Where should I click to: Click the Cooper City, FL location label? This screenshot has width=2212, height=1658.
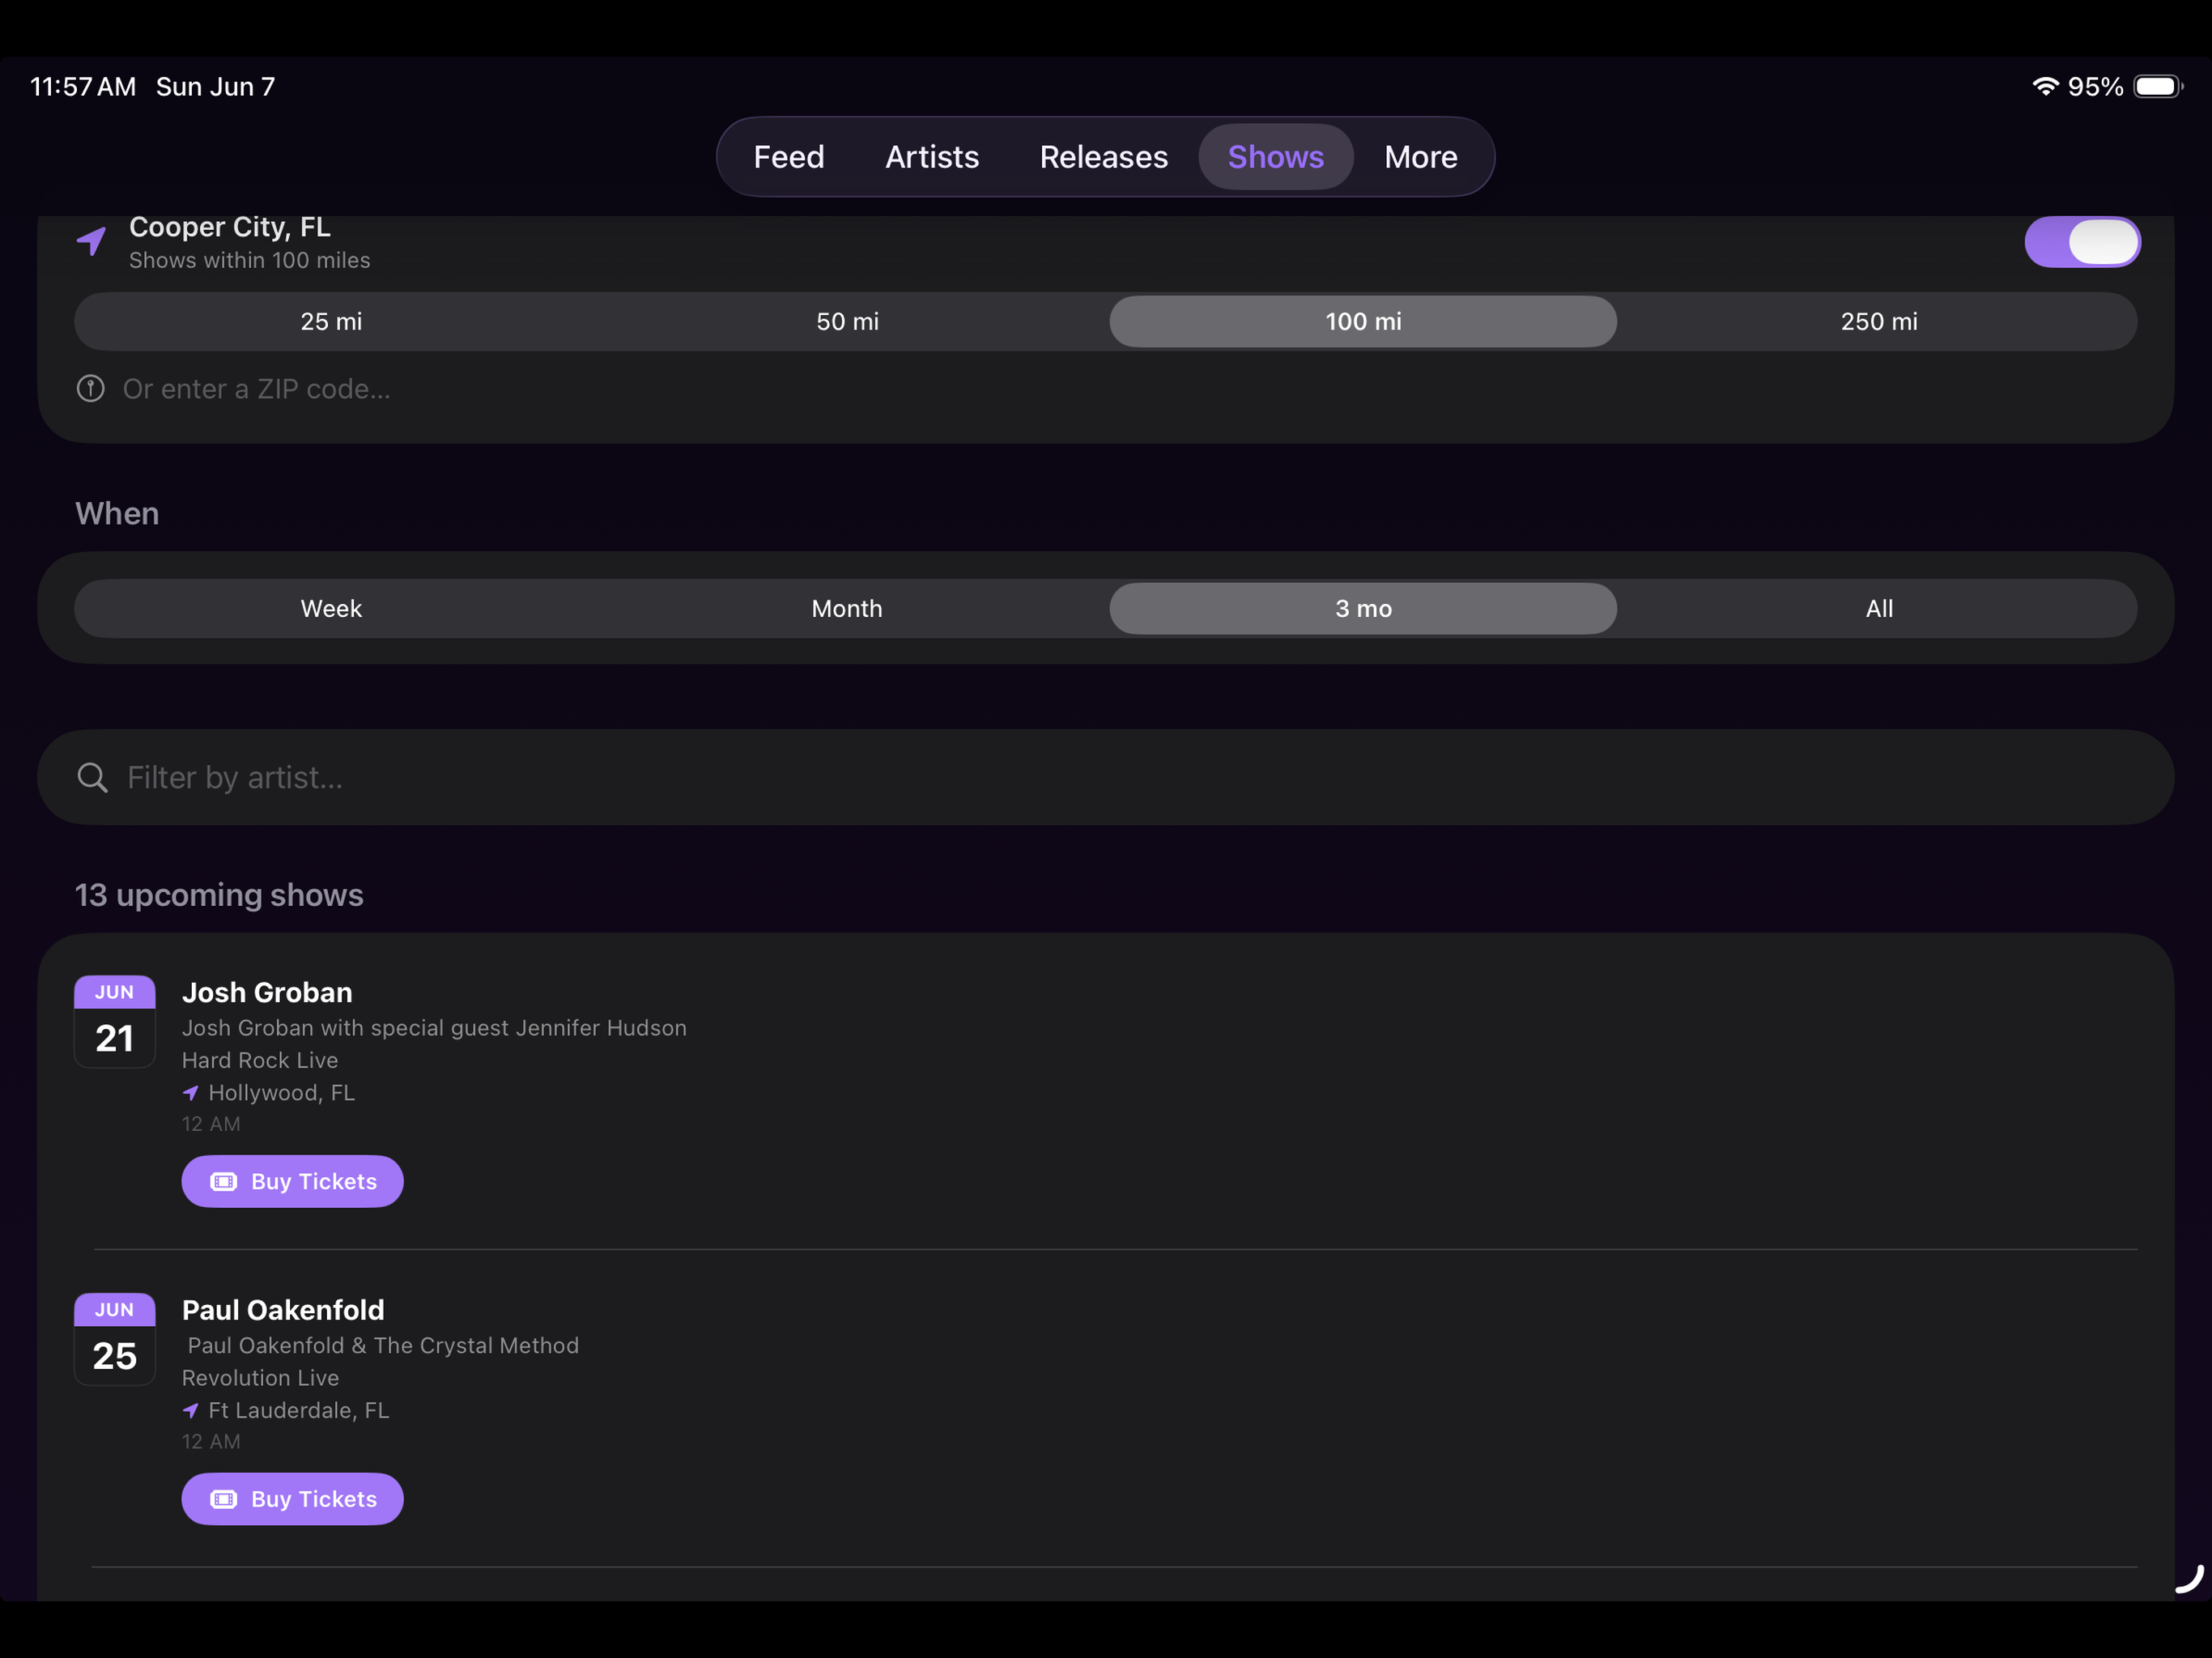230,227
